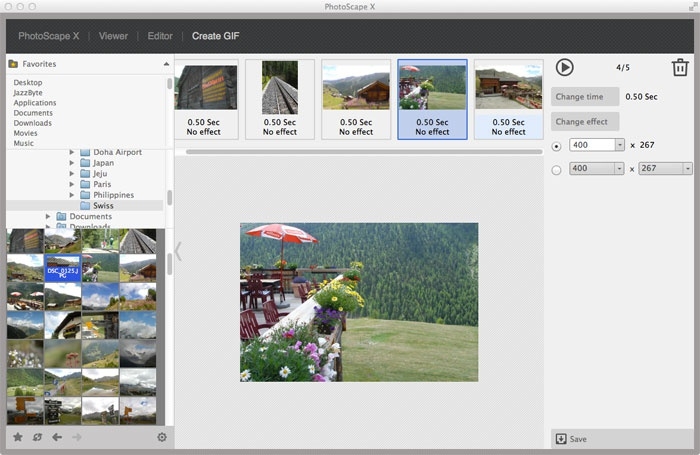Play the GIF animation preview
Viewport: 700px width, 455px height.
coord(565,67)
